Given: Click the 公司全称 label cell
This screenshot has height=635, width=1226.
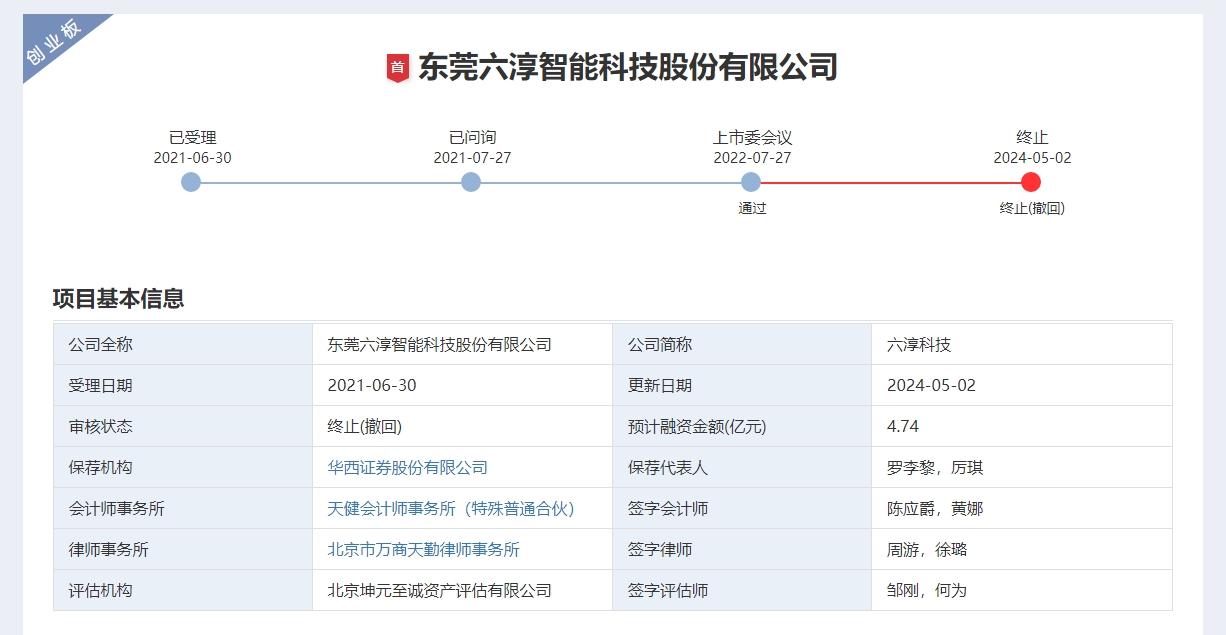Looking at the screenshot, I should tap(183, 344).
